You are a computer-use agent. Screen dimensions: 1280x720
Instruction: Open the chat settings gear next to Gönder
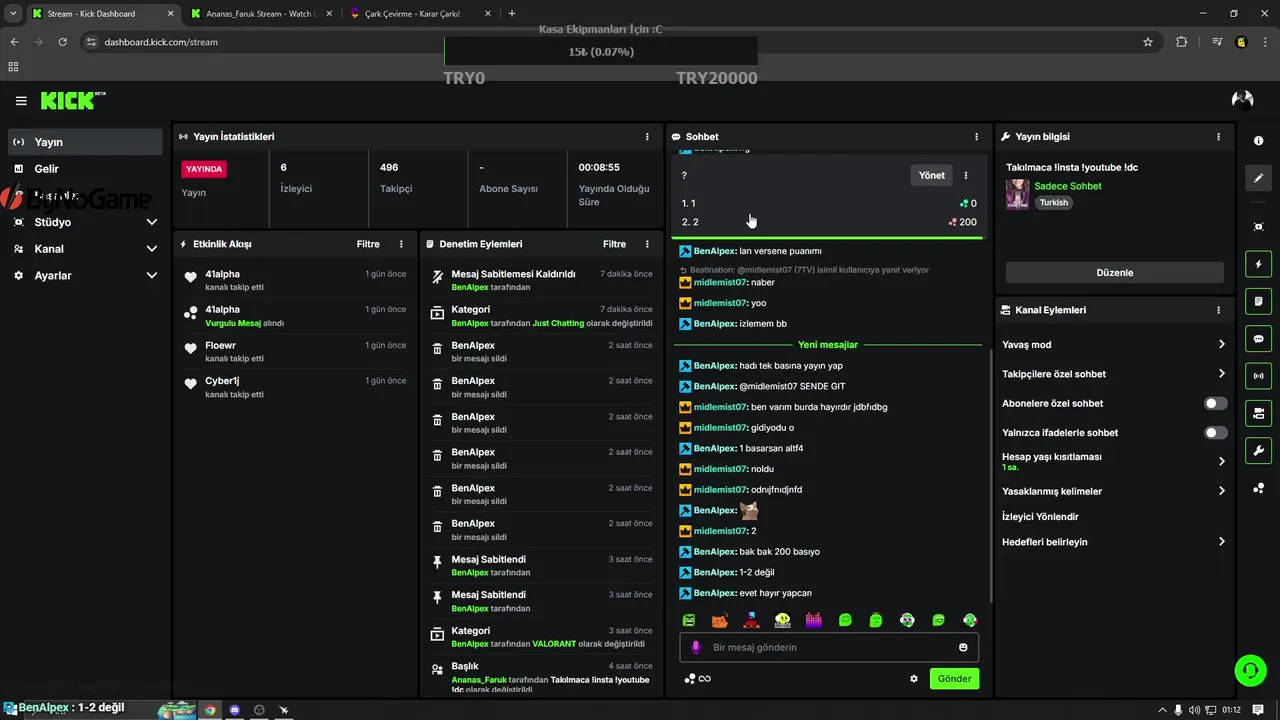914,678
